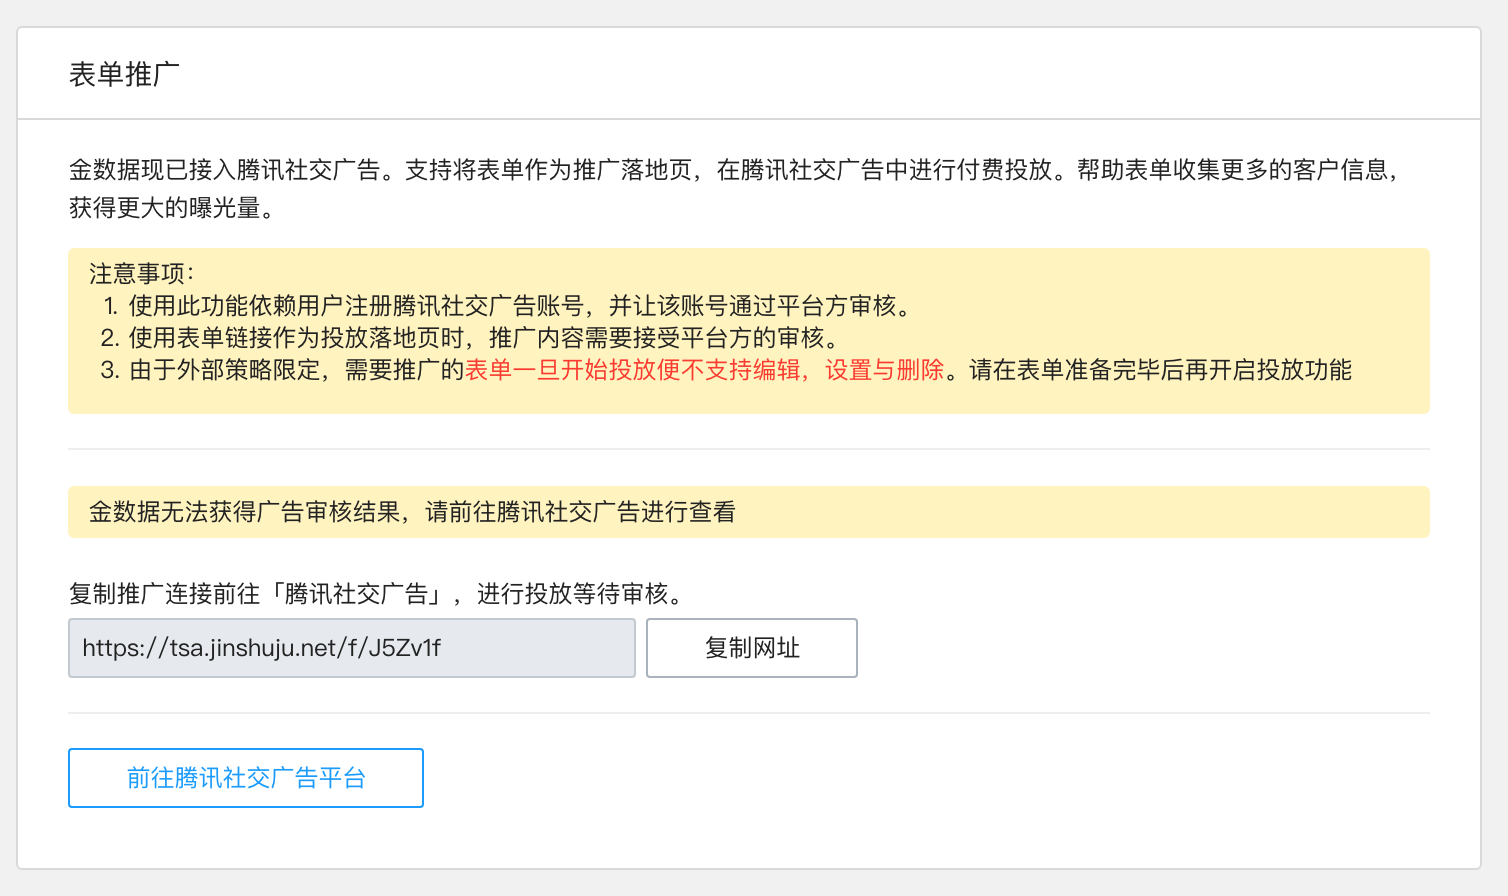Click the red 设置与删除 text
The image size is (1508, 896).
pyautogui.click(x=884, y=370)
